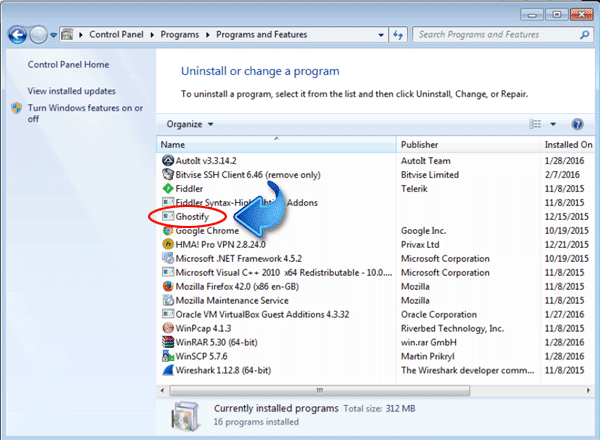Open Help with the question mark icon
Viewport: 600px width, 440px height.
pyautogui.click(x=577, y=124)
